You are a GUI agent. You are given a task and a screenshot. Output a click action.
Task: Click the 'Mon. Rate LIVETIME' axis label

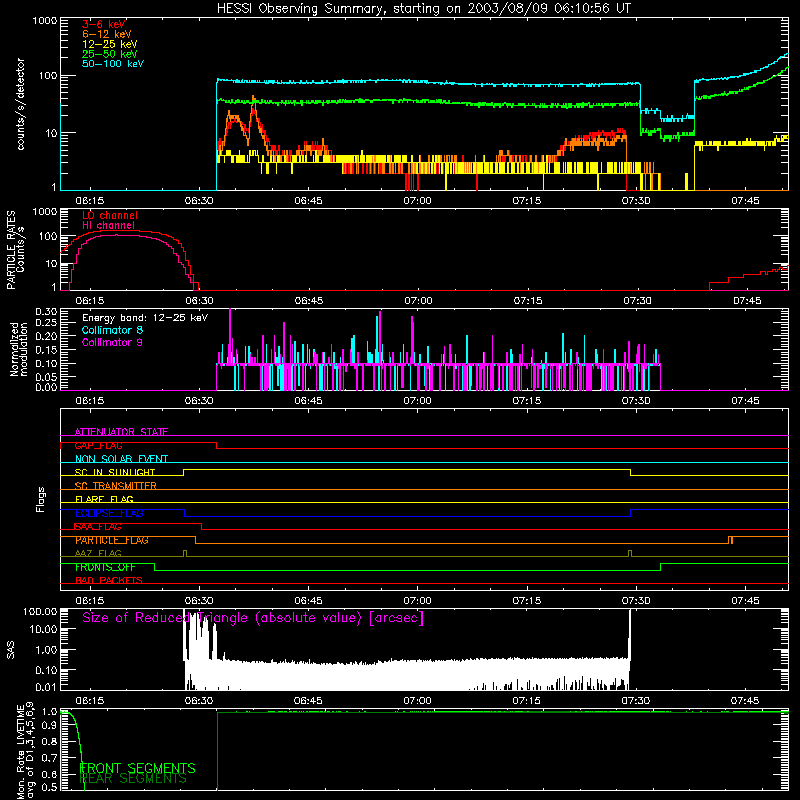coord(21,752)
